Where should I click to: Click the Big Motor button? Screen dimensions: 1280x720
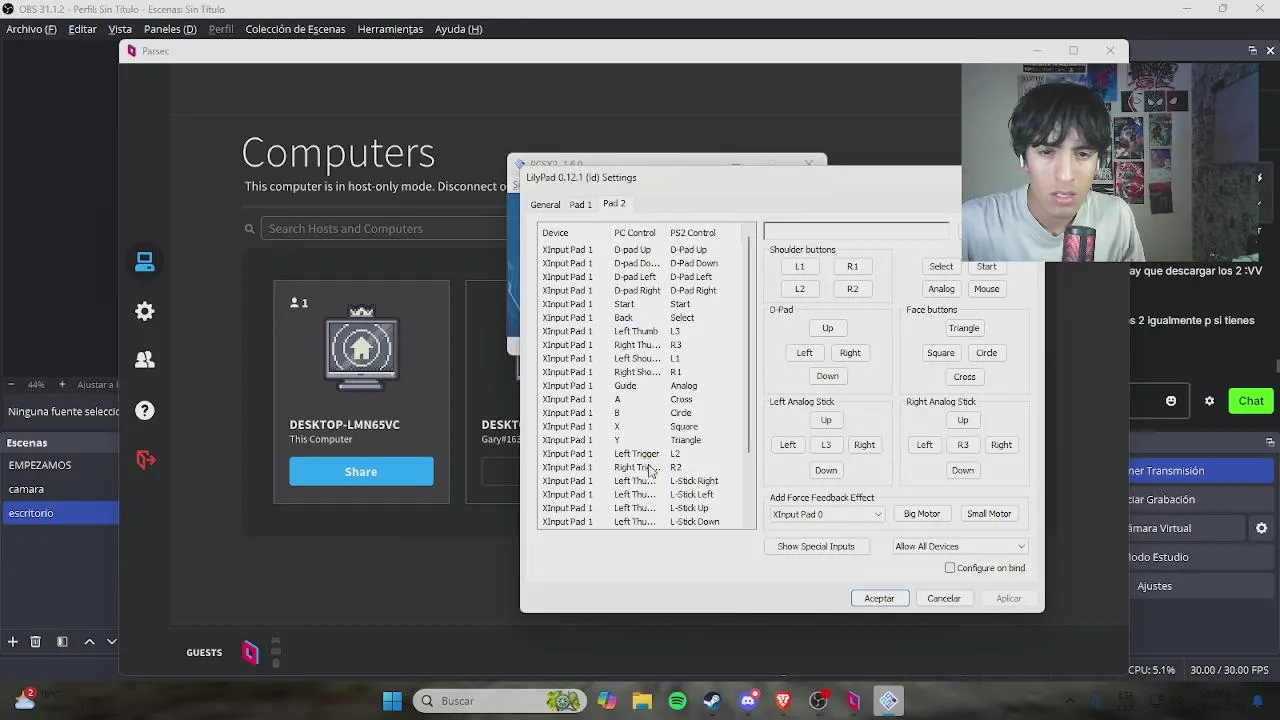point(922,514)
